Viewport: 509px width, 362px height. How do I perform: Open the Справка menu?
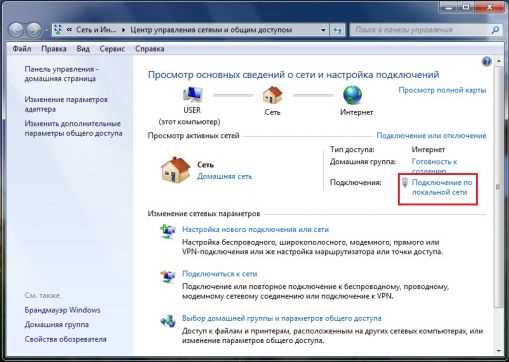click(x=150, y=49)
